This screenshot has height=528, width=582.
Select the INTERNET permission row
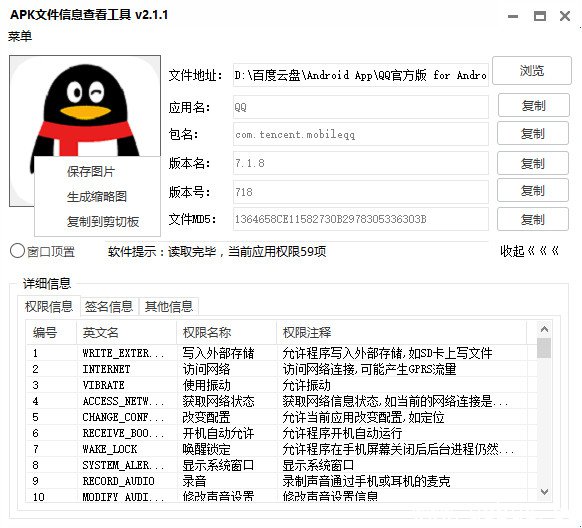(281, 369)
